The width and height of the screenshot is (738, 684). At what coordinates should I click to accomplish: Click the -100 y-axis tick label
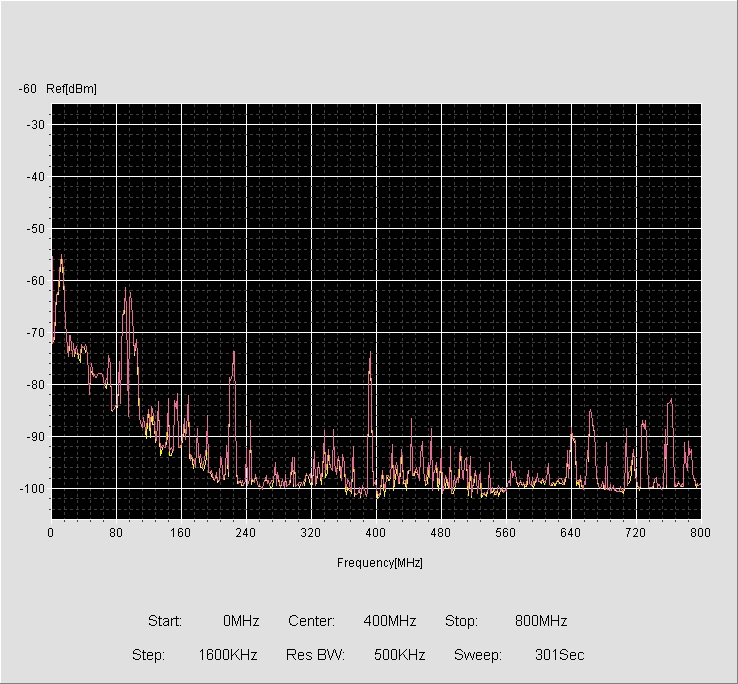click(32, 489)
